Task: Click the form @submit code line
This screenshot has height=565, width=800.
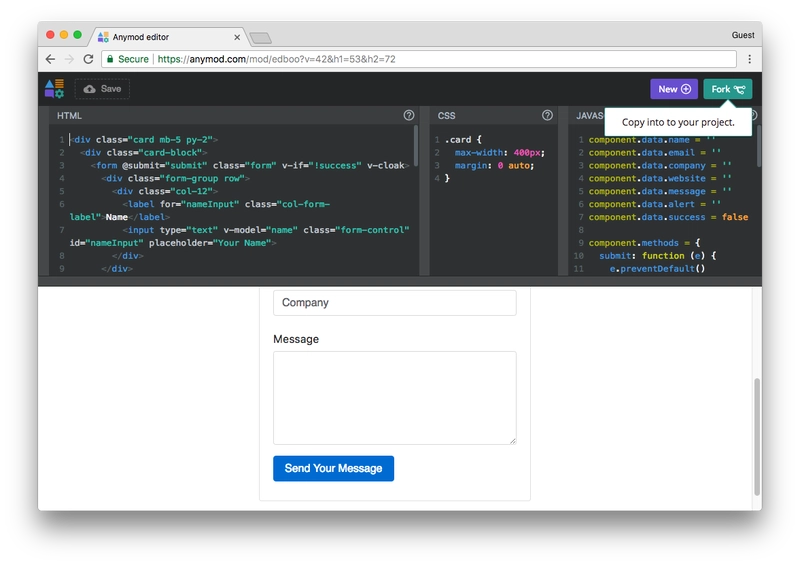Action: click(x=249, y=165)
